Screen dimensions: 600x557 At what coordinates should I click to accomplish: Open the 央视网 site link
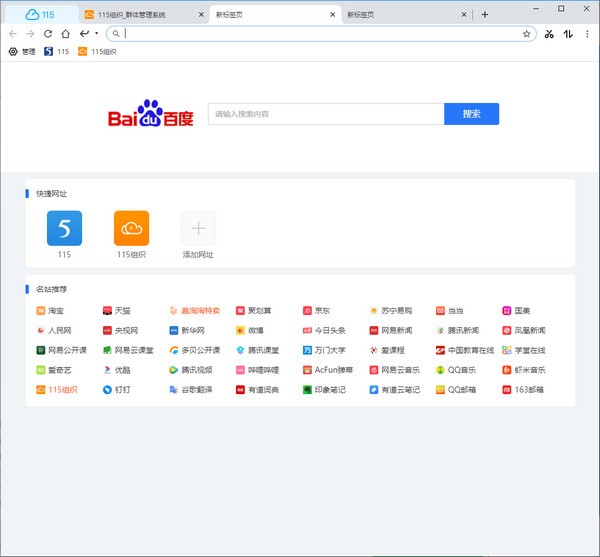(x=120, y=330)
